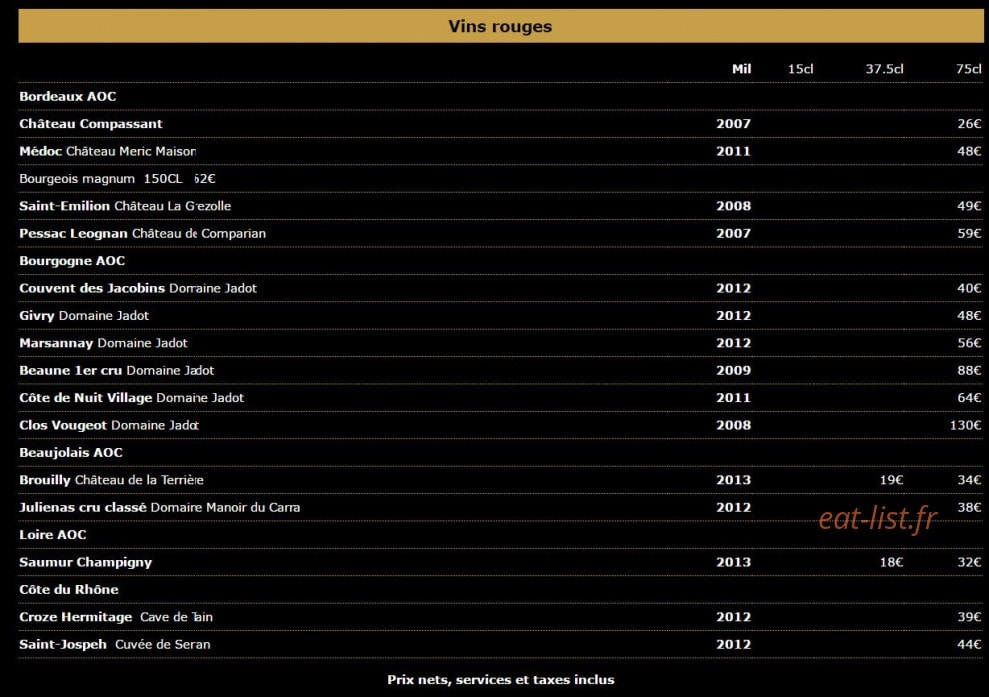
Task: Click the 38€ price for Julienas
Action: pos(969,507)
